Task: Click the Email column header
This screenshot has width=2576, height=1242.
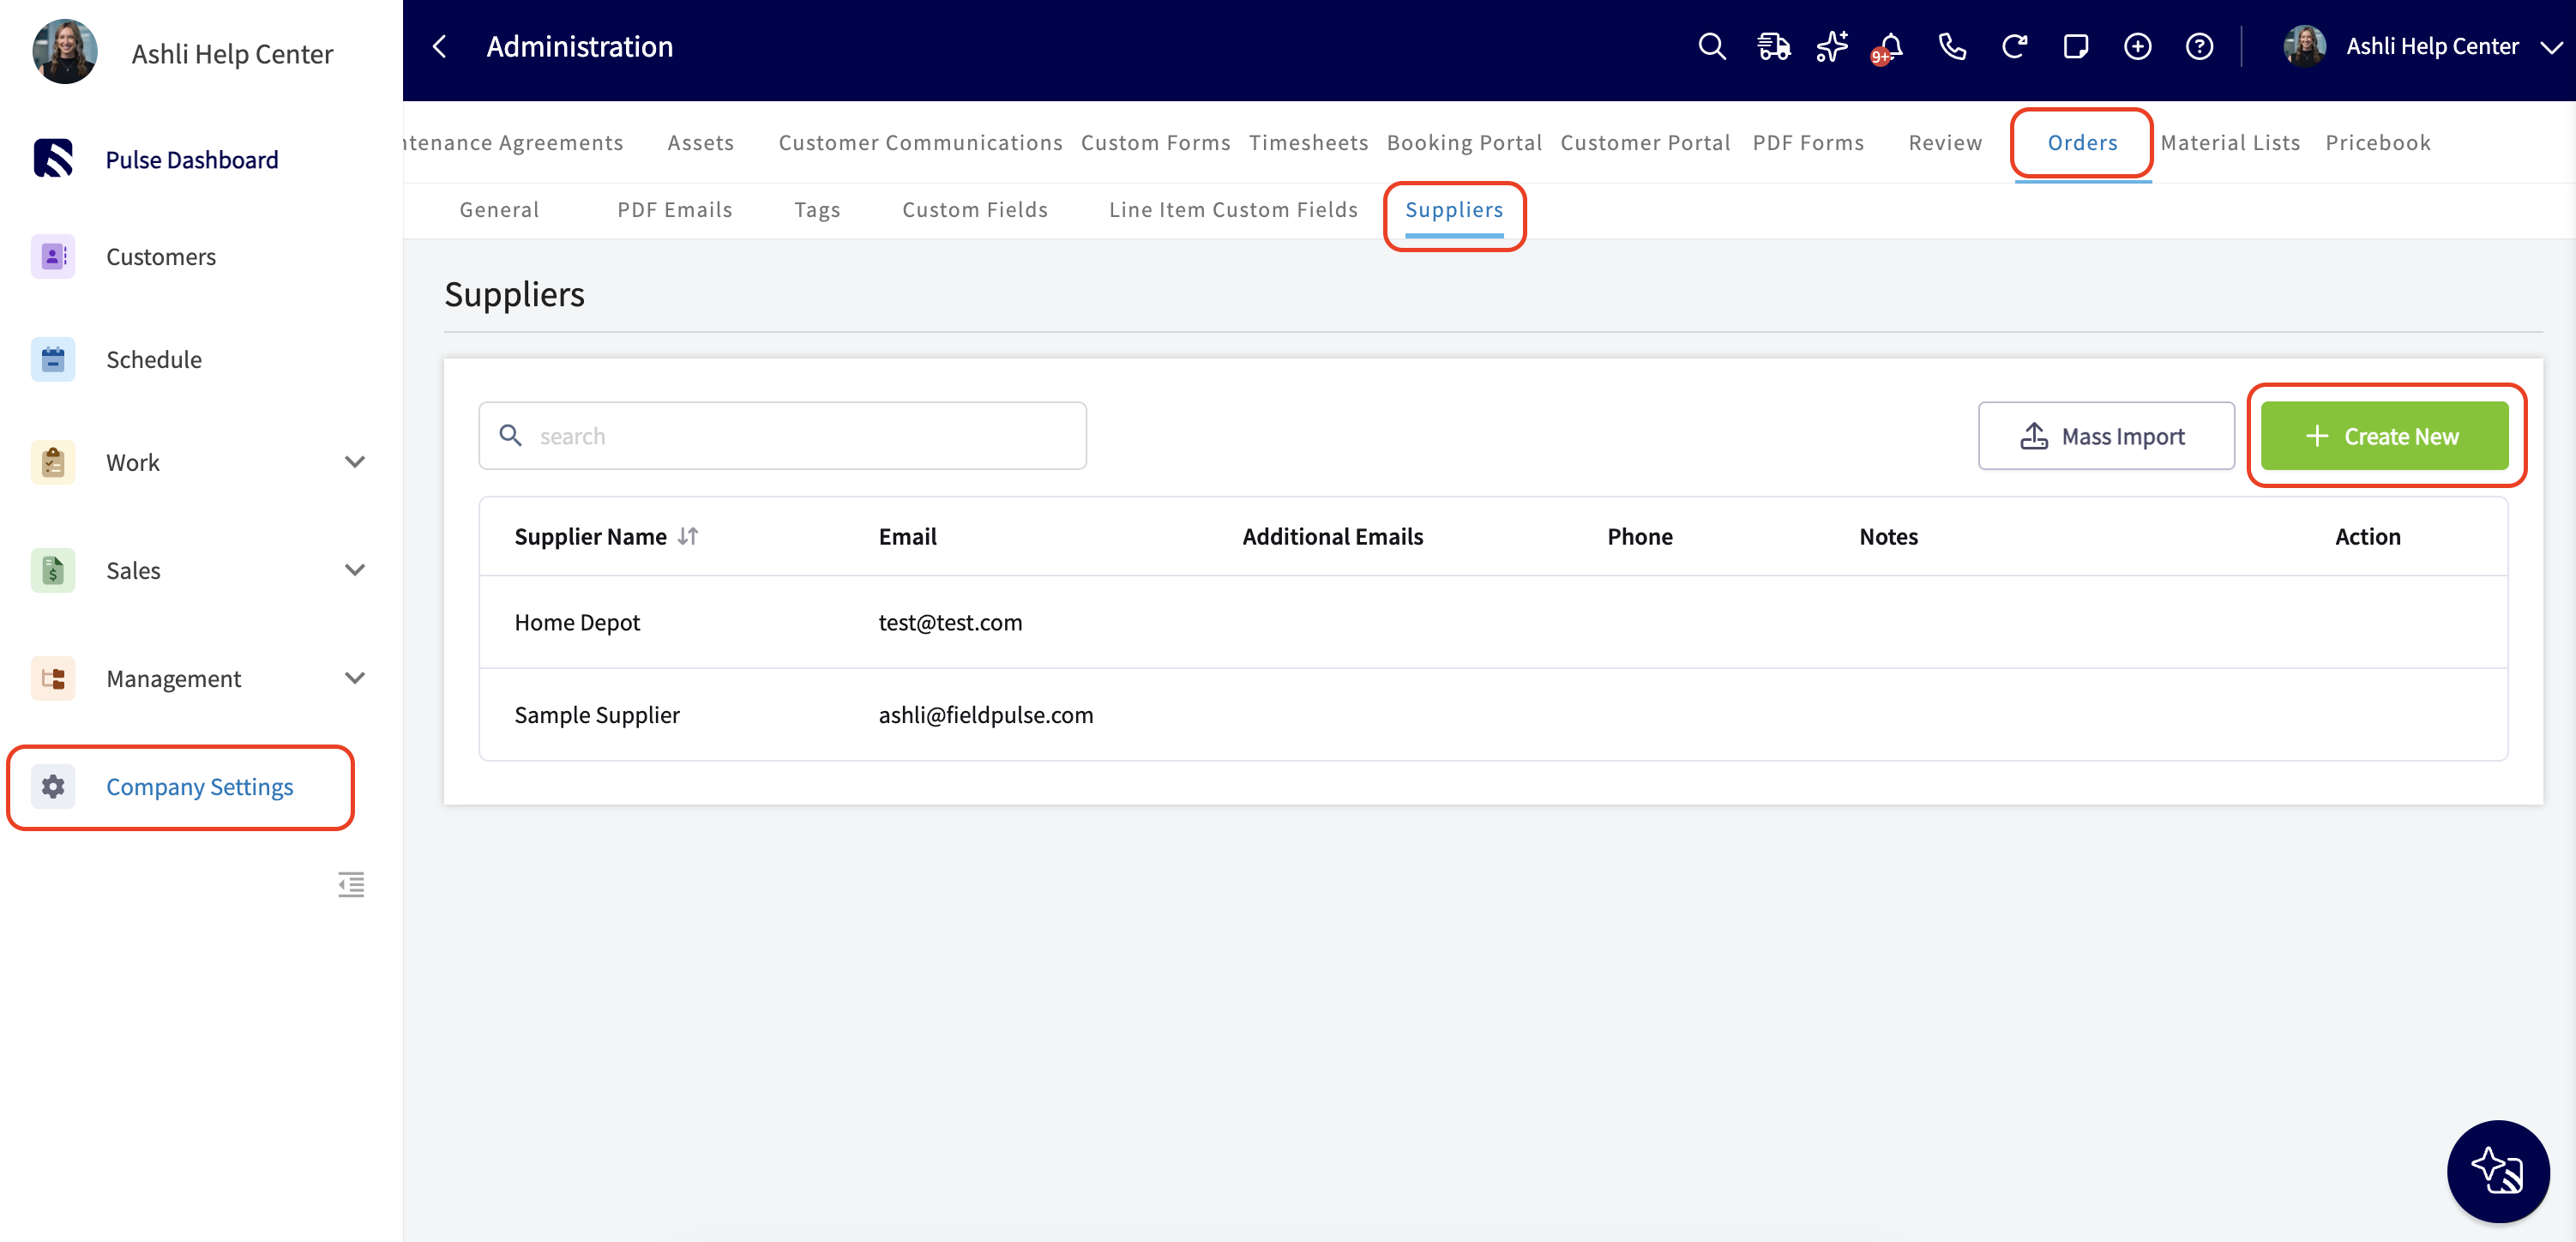Action: point(907,536)
